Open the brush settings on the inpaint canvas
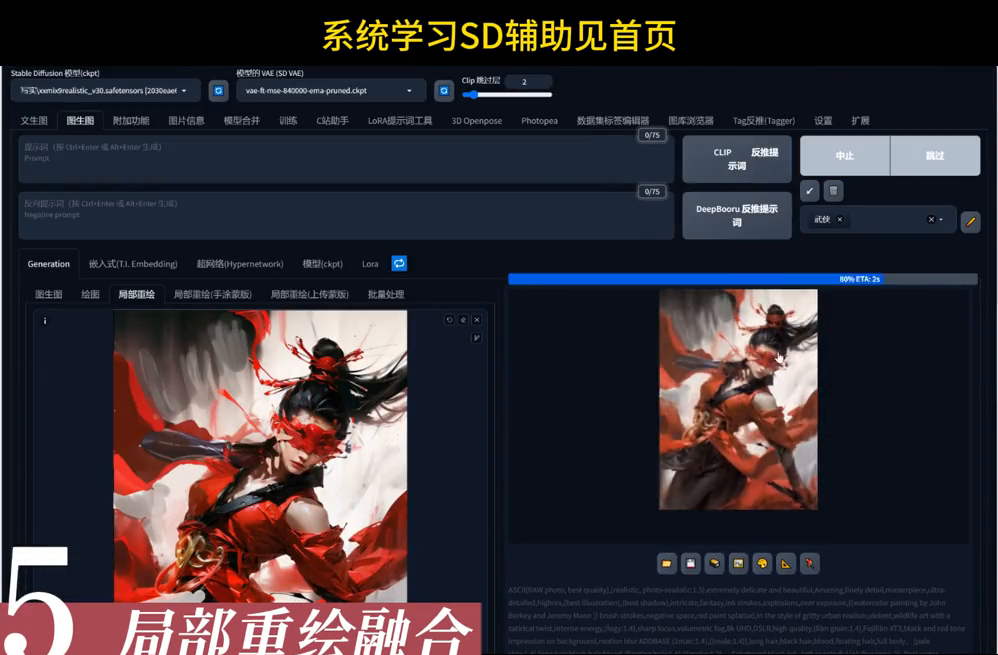Viewport: 998px width, 655px height. tap(476, 338)
